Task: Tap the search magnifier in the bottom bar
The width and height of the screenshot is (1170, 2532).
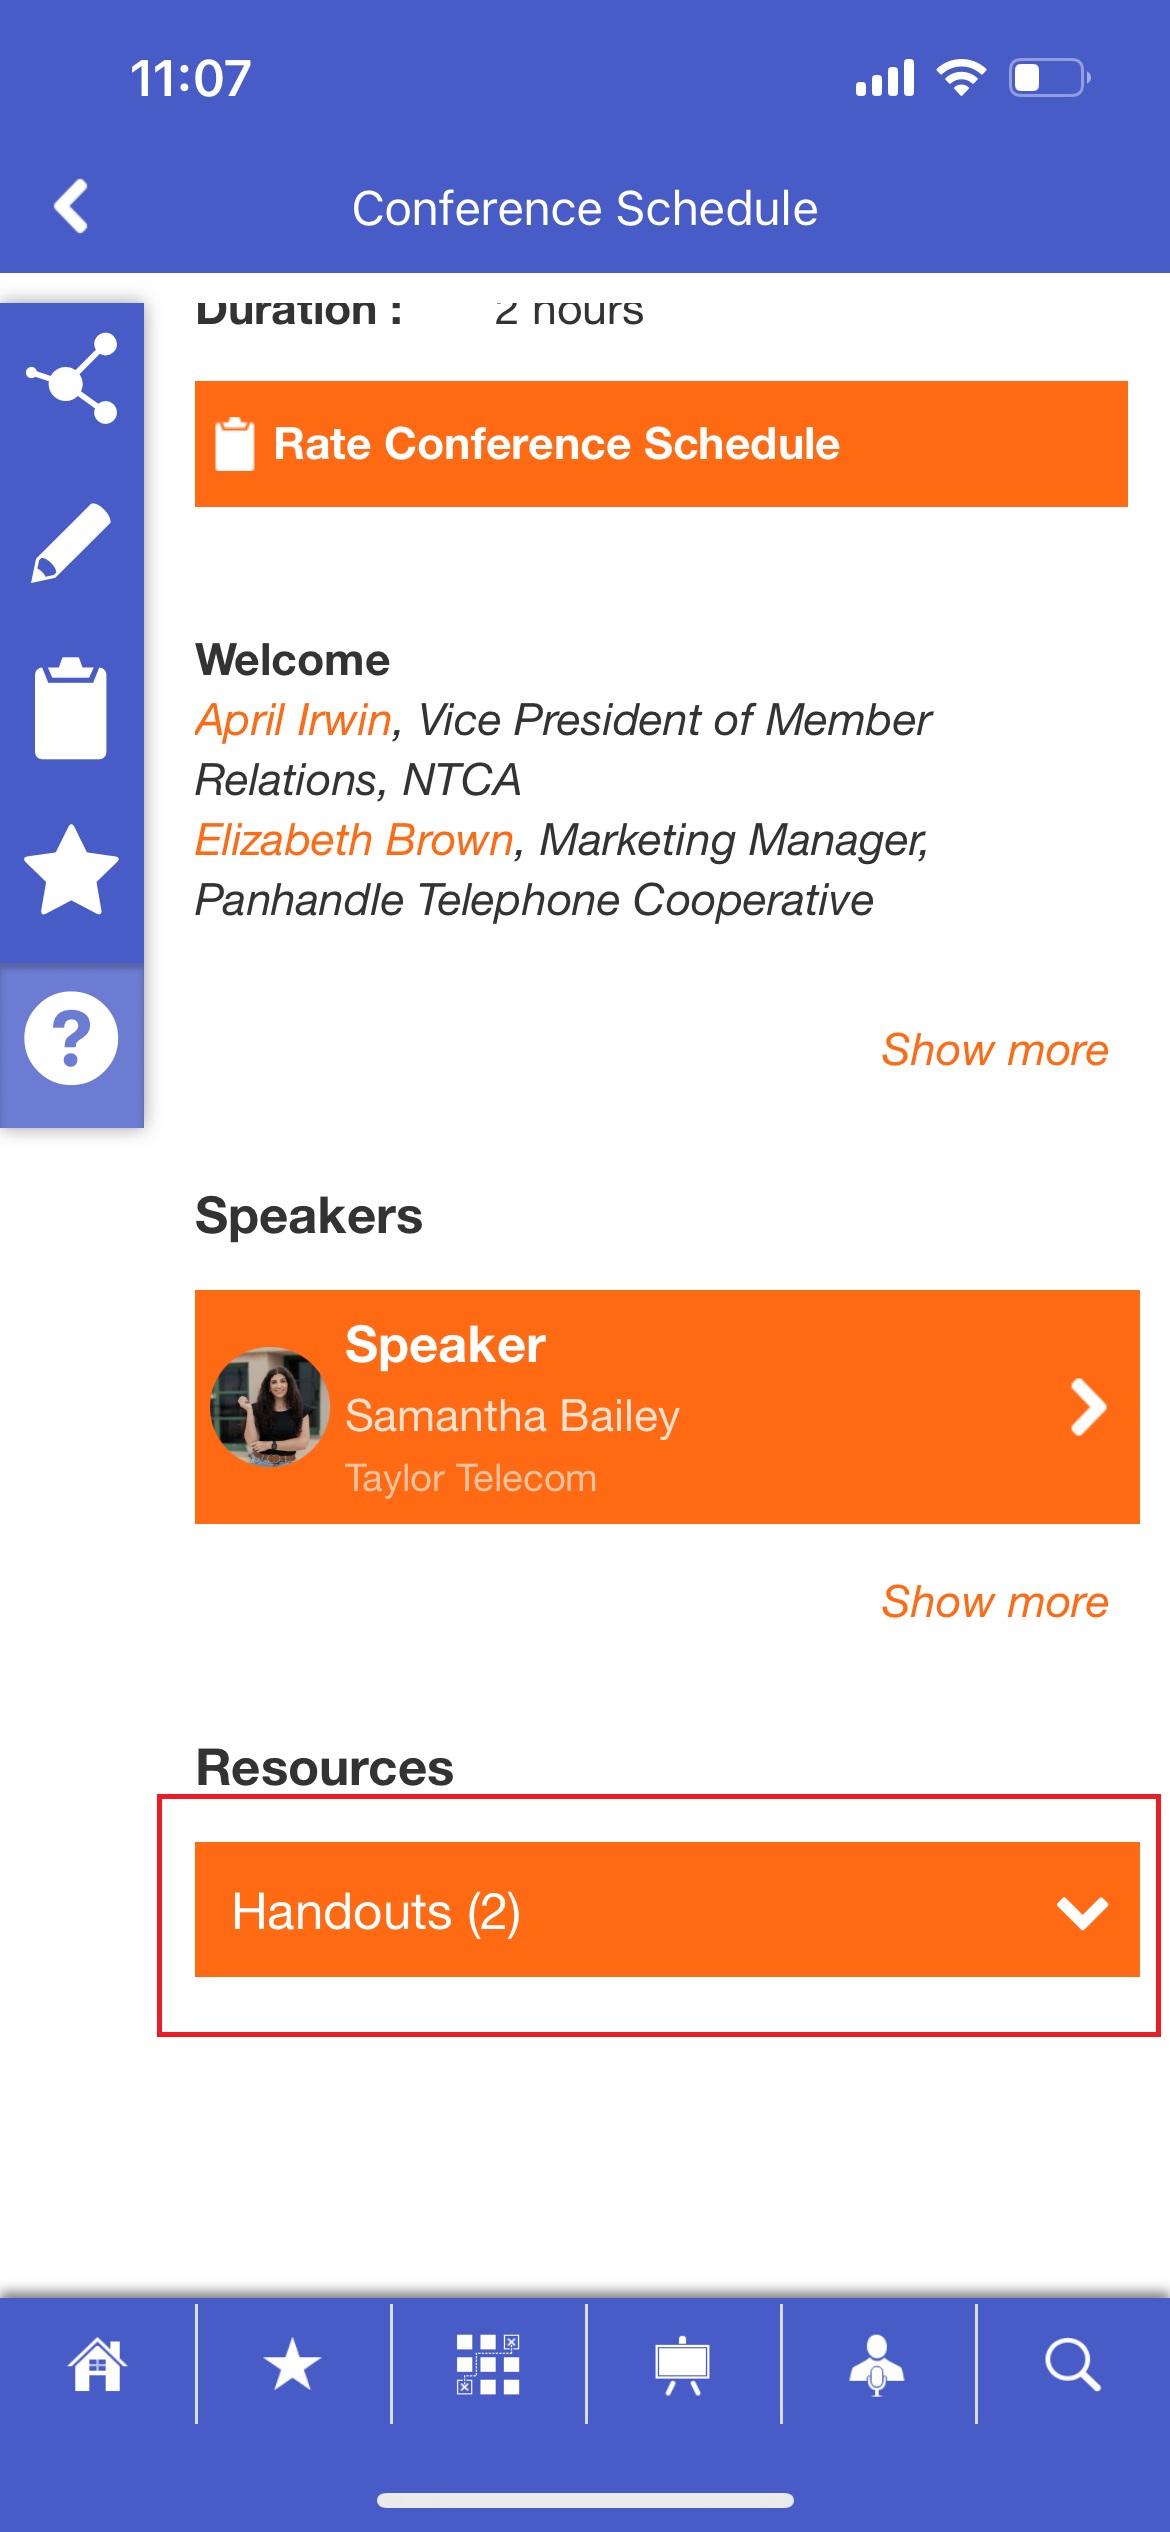Action: pos(1073,2365)
